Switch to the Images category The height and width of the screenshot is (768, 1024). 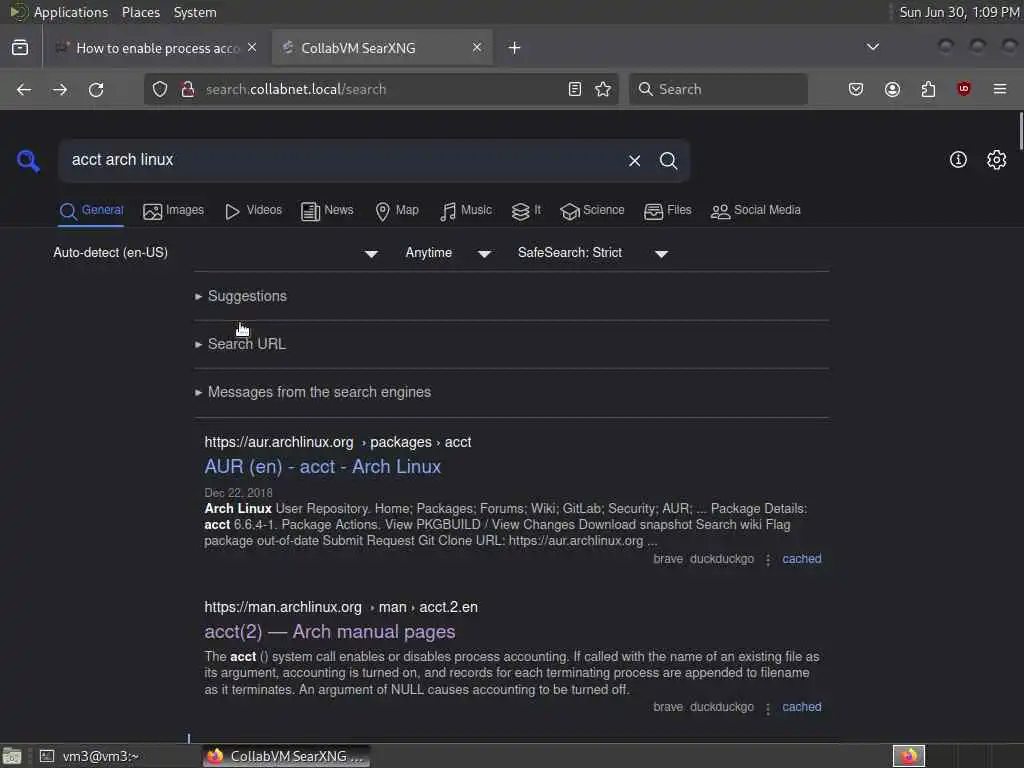[174, 210]
